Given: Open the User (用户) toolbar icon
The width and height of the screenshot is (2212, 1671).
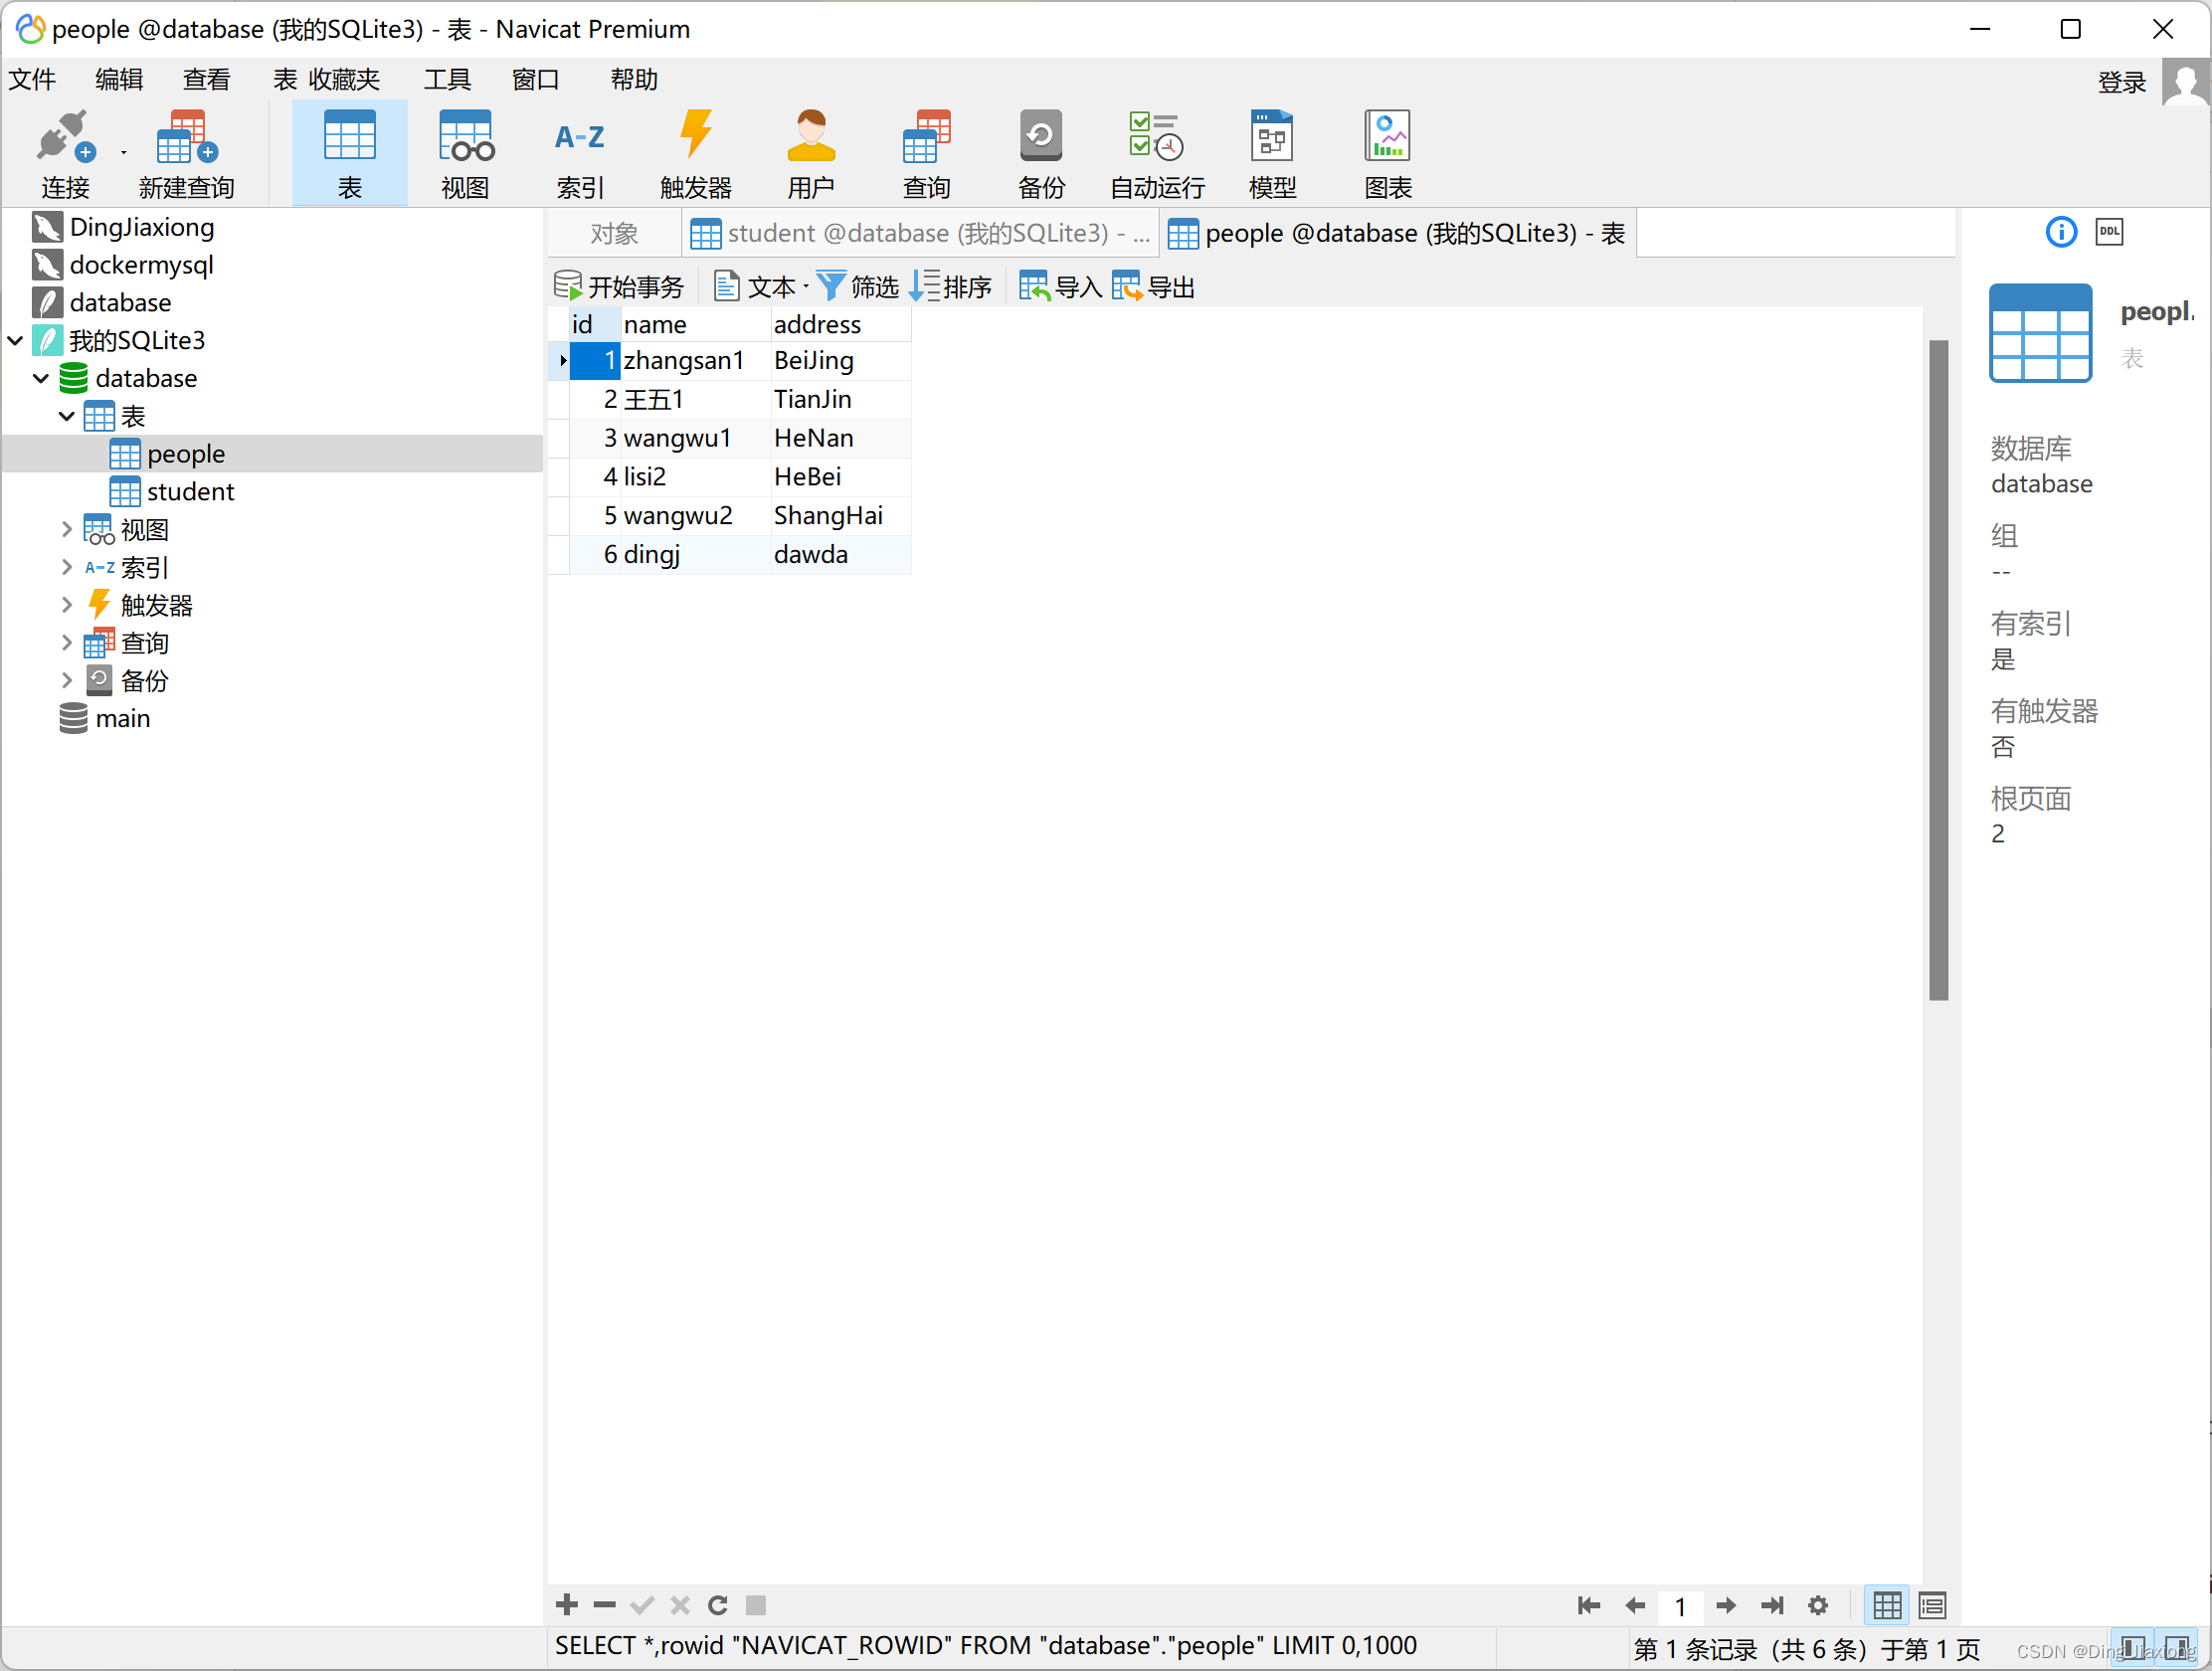Looking at the screenshot, I should coord(811,154).
